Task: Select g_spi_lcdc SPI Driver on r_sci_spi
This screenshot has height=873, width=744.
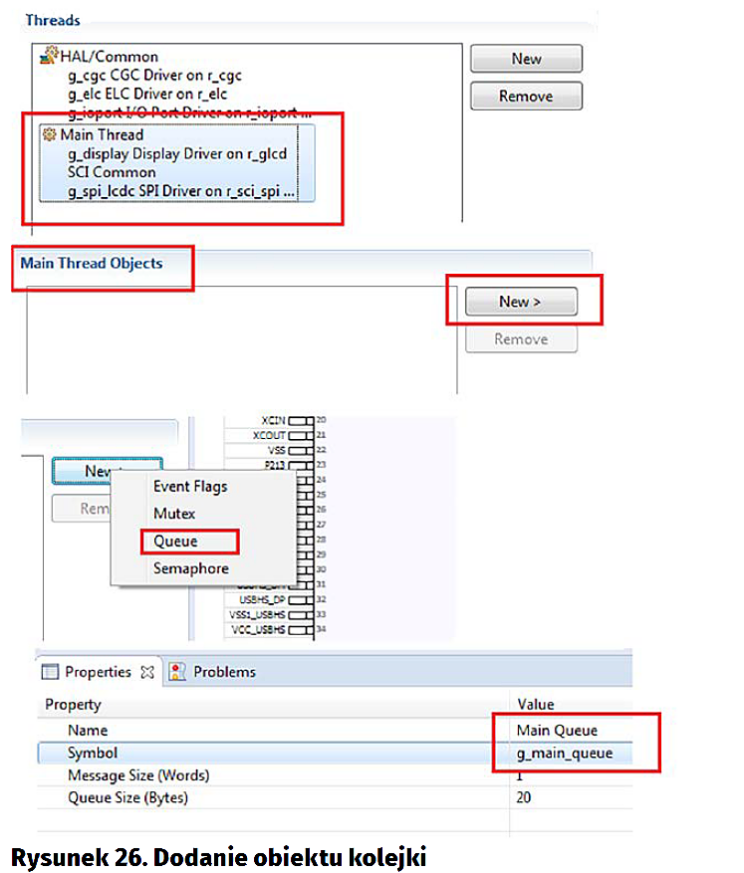Action: tap(180, 191)
